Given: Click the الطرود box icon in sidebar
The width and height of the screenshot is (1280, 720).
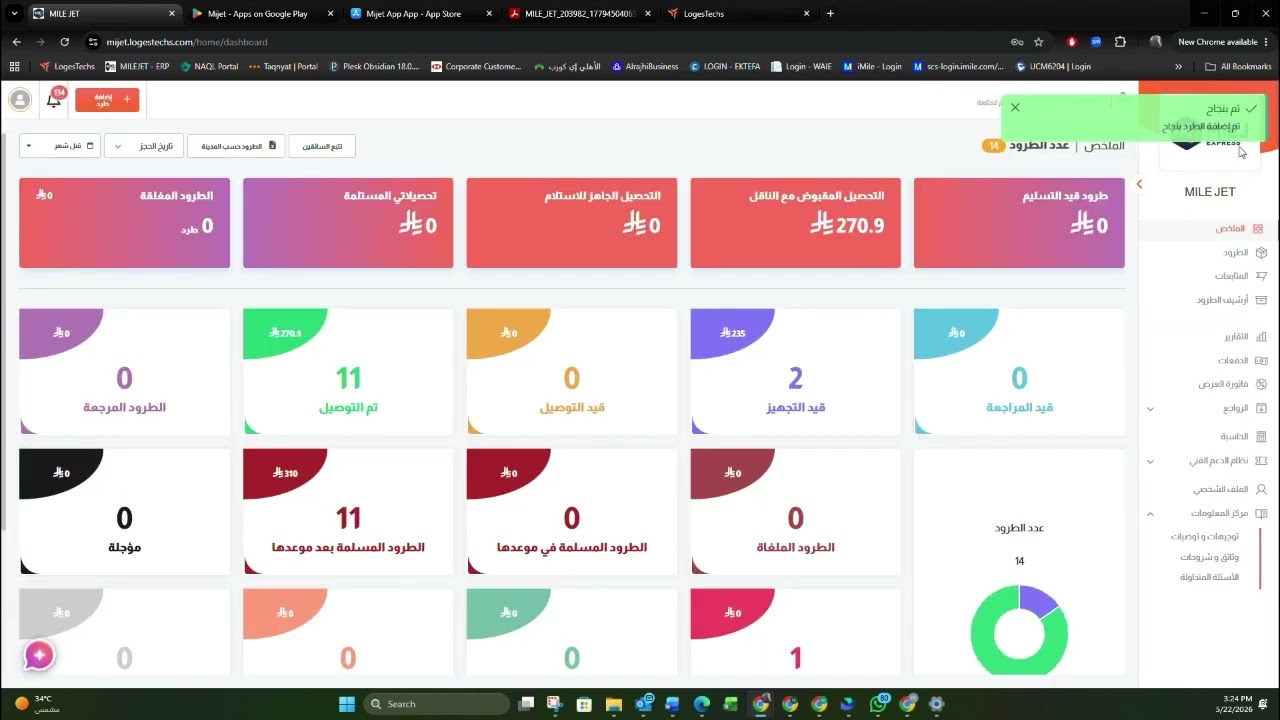Looking at the screenshot, I should click(1261, 253).
